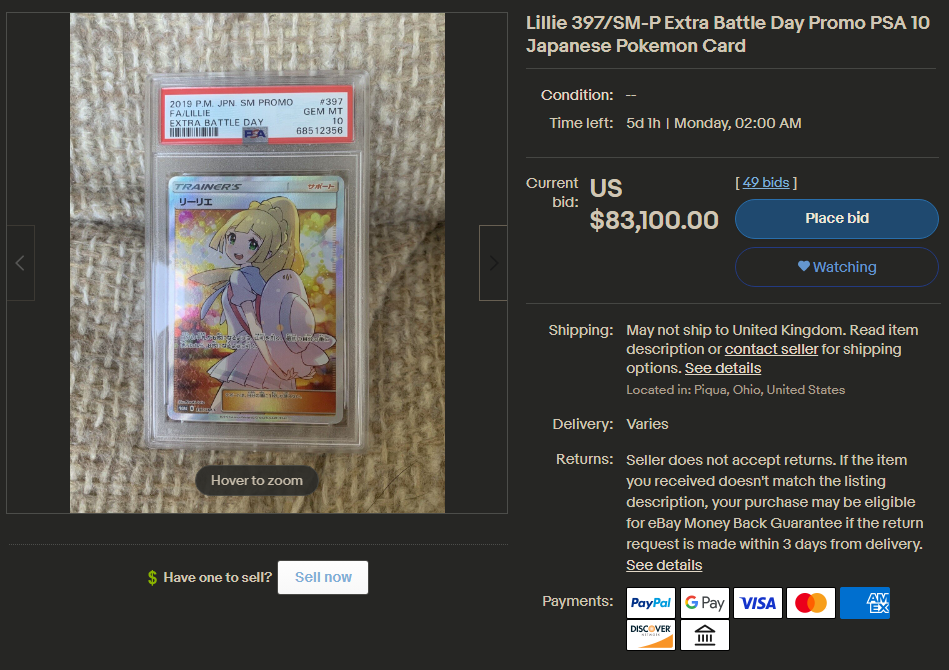
Task: Click the Lillie 397/SM-P listing title
Action: coord(727,34)
